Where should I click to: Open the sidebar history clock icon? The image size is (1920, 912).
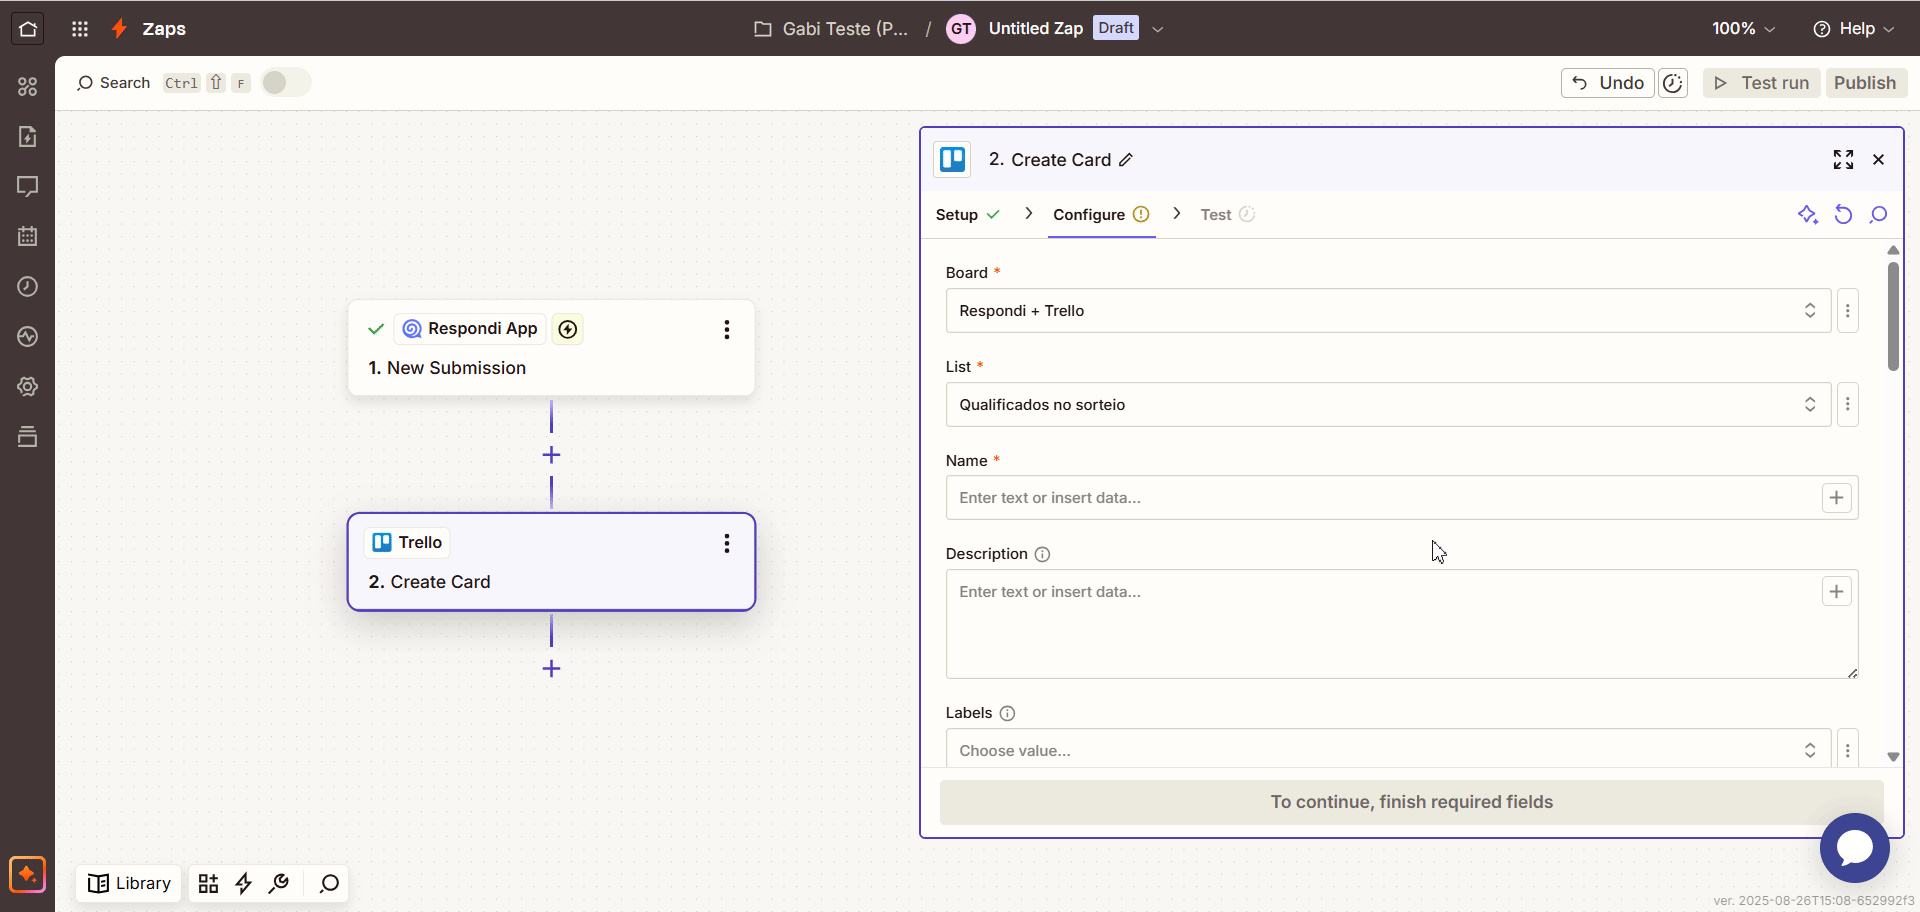click(x=28, y=287)
